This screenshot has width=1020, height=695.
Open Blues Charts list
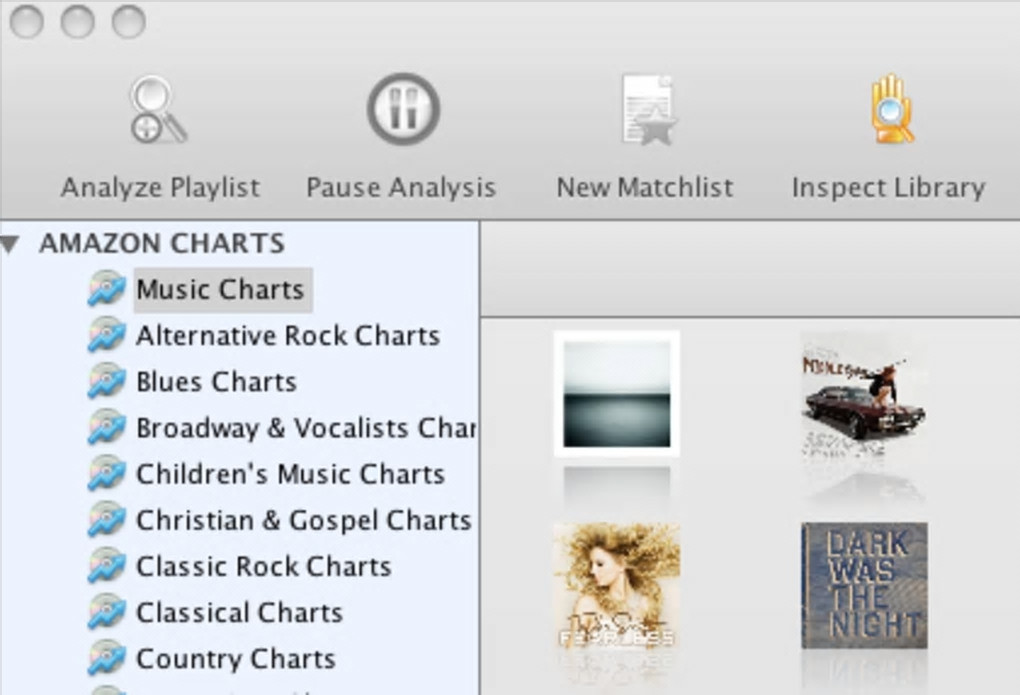(216, 382)
